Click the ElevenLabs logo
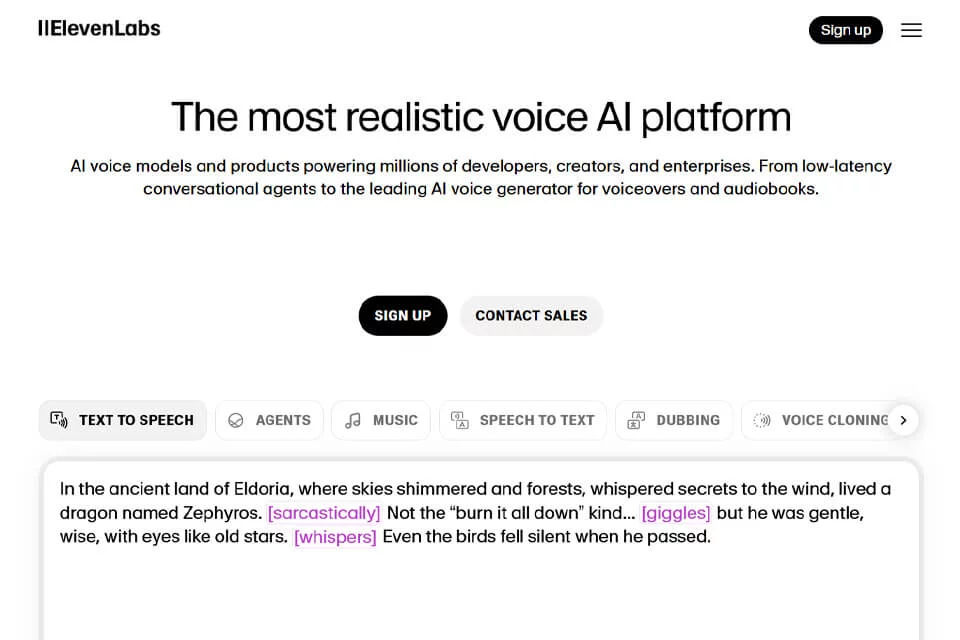This screenshot has height=640, width=960. pyautogui.click(x=99, y=28)
